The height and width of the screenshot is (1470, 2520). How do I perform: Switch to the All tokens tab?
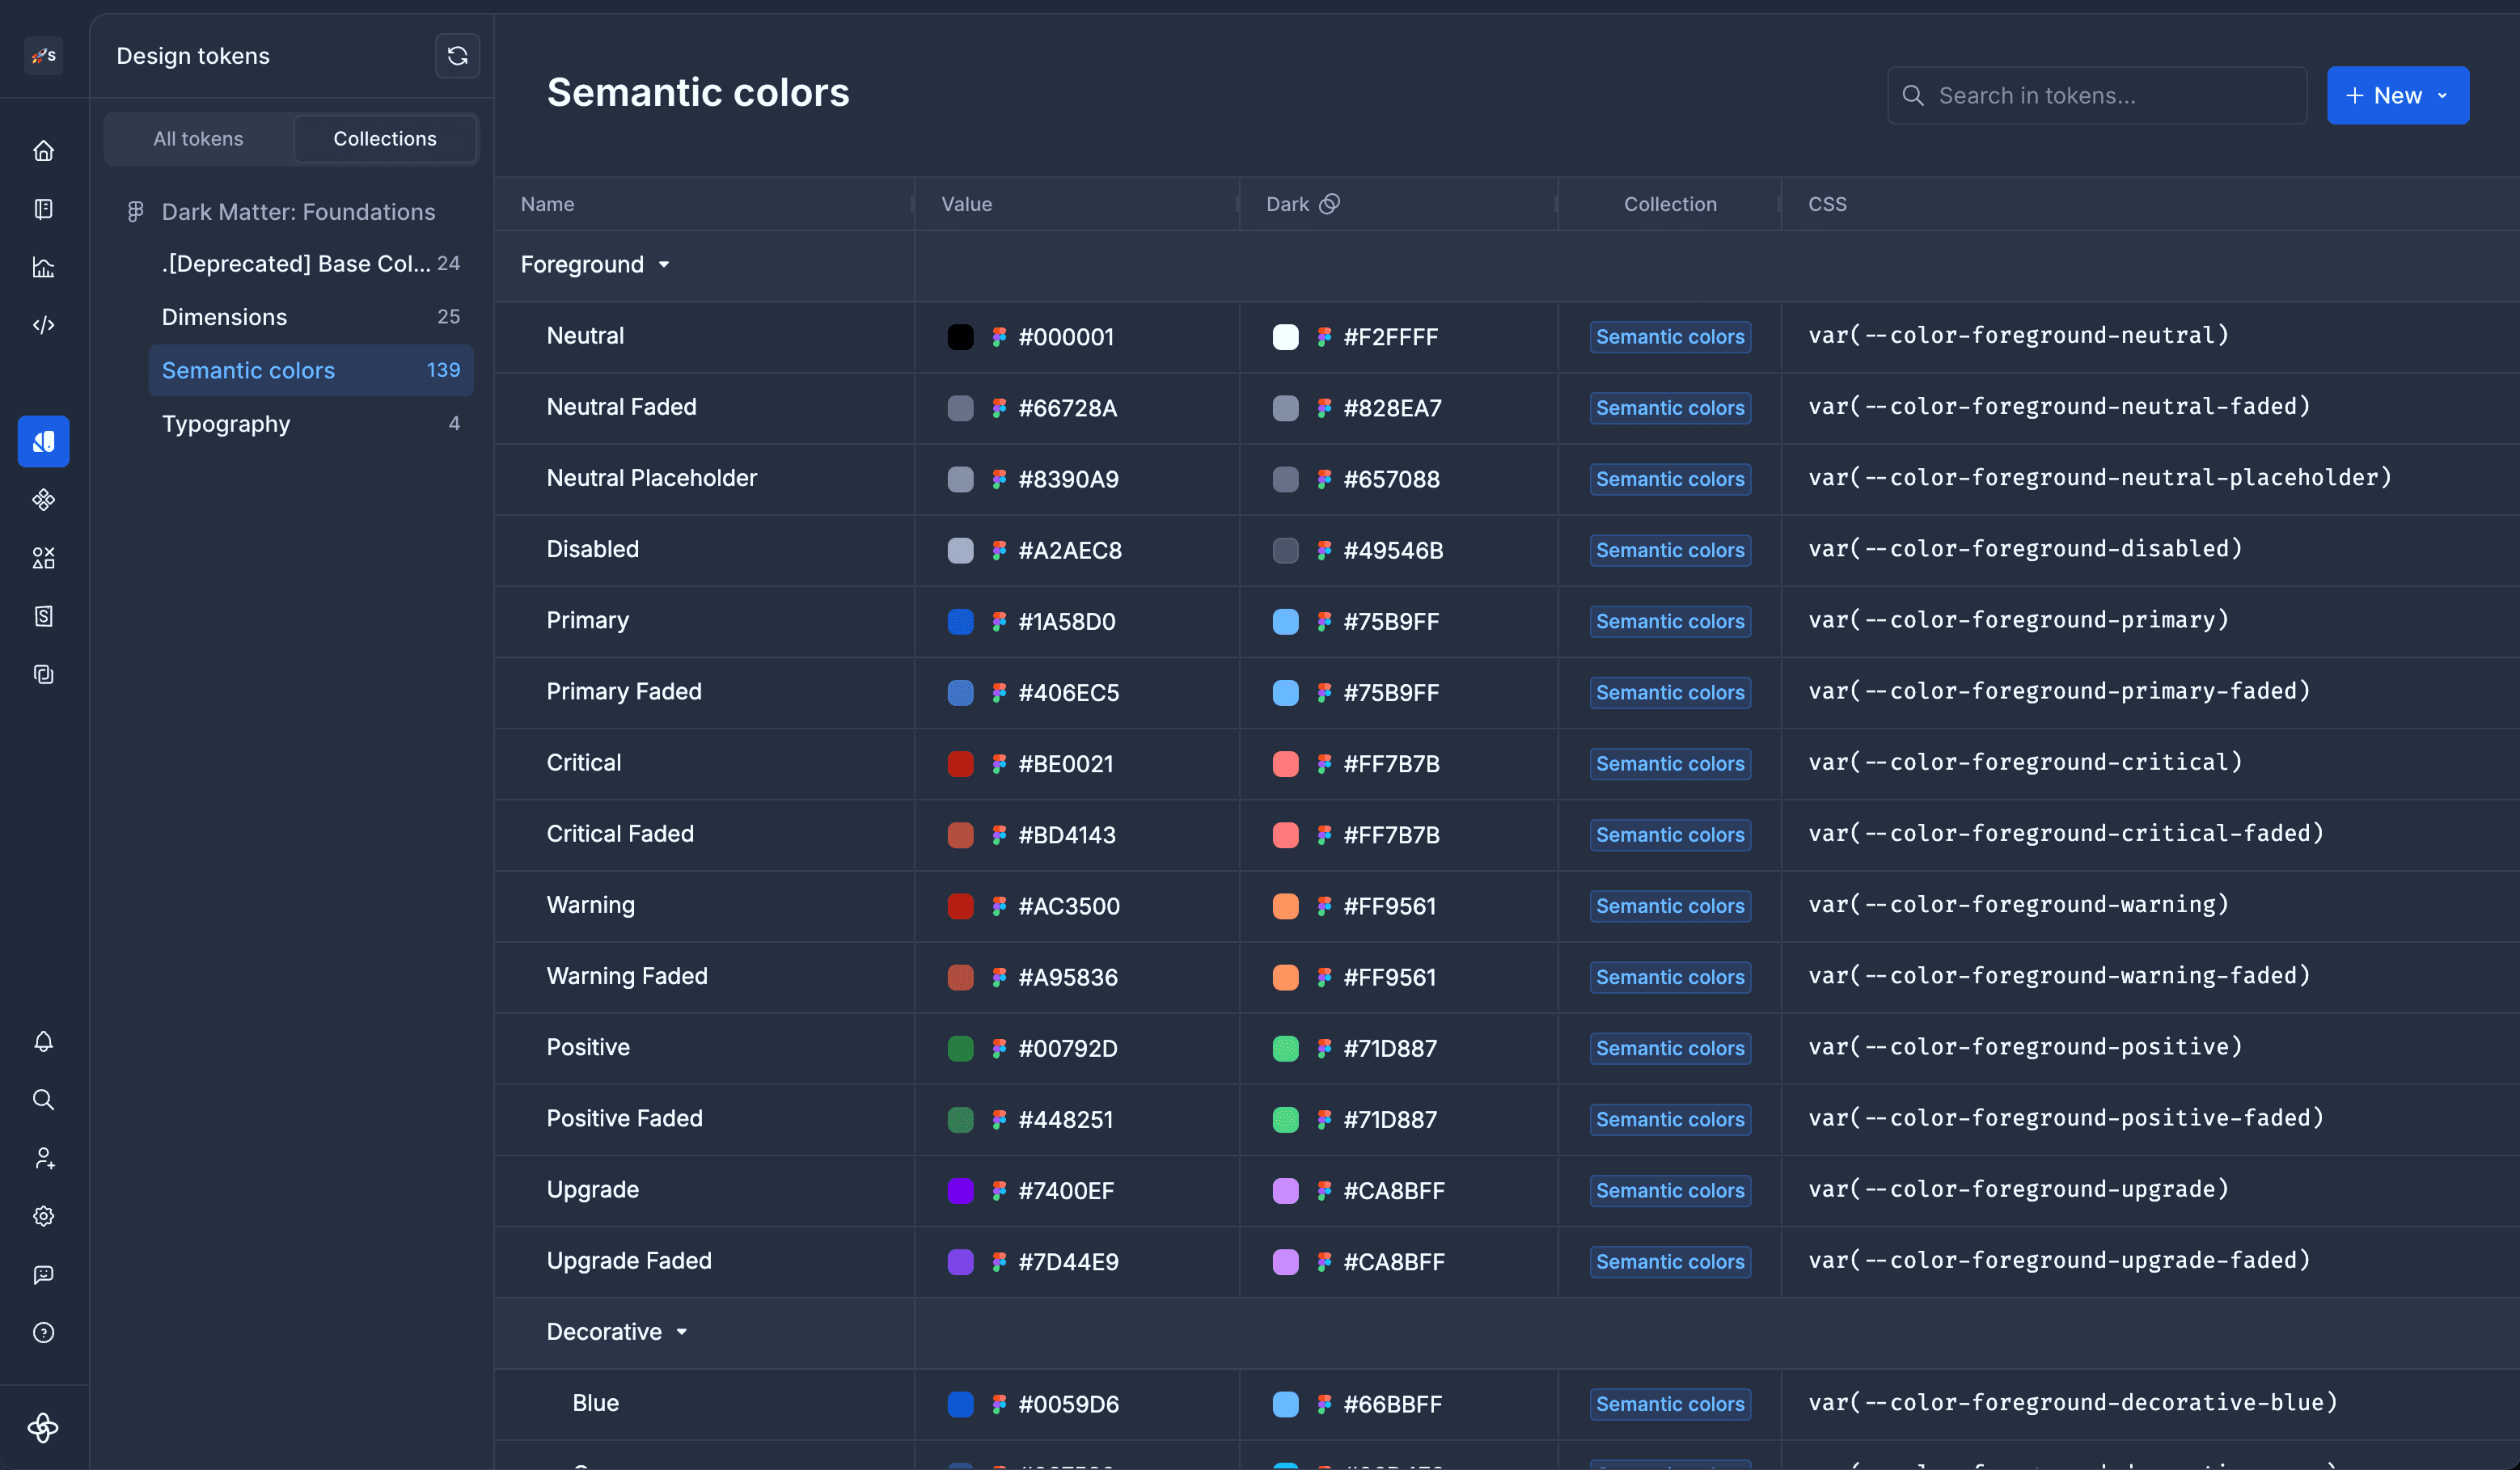[x=197, y=138]
